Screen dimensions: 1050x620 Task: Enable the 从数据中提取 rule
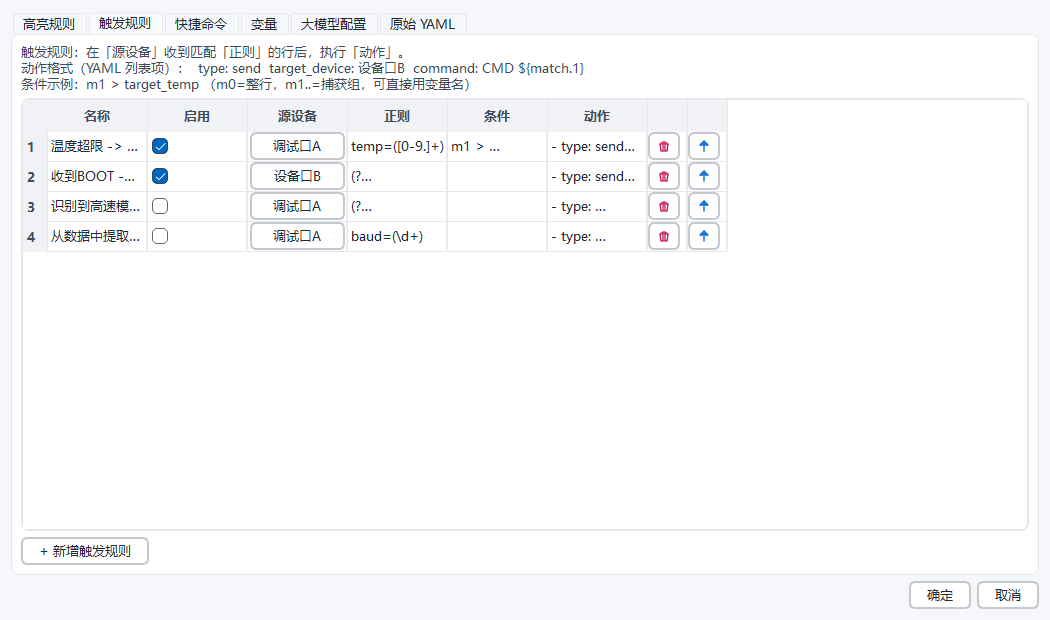(160, 236)
